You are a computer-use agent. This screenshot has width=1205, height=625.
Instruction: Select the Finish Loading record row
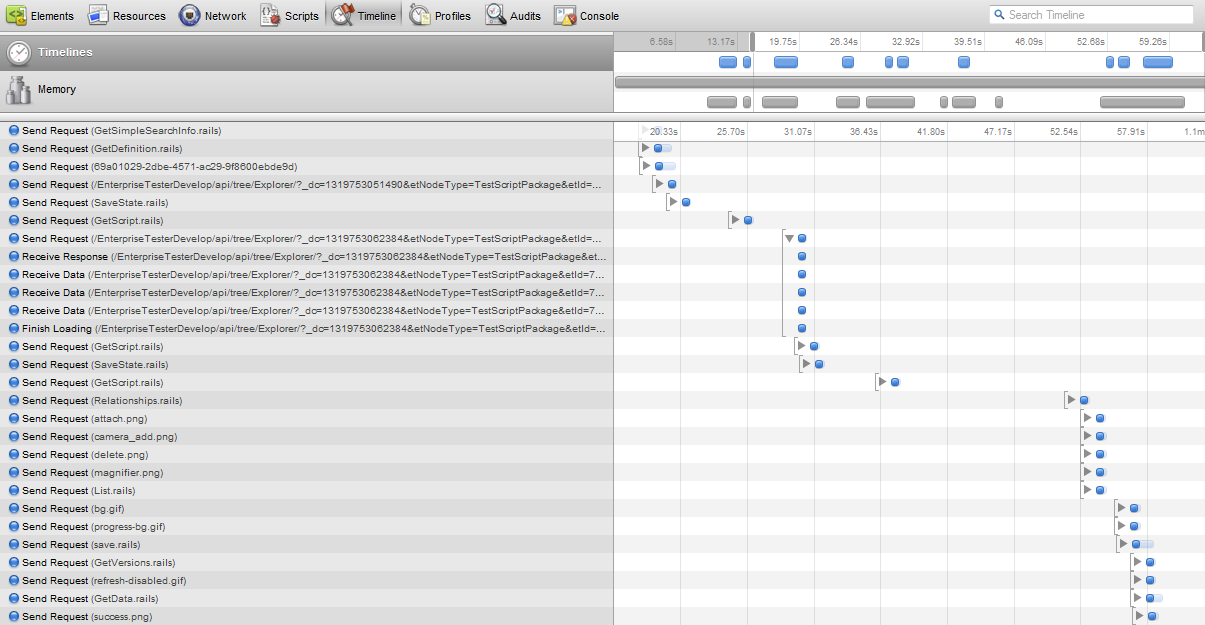click(300, 329)
